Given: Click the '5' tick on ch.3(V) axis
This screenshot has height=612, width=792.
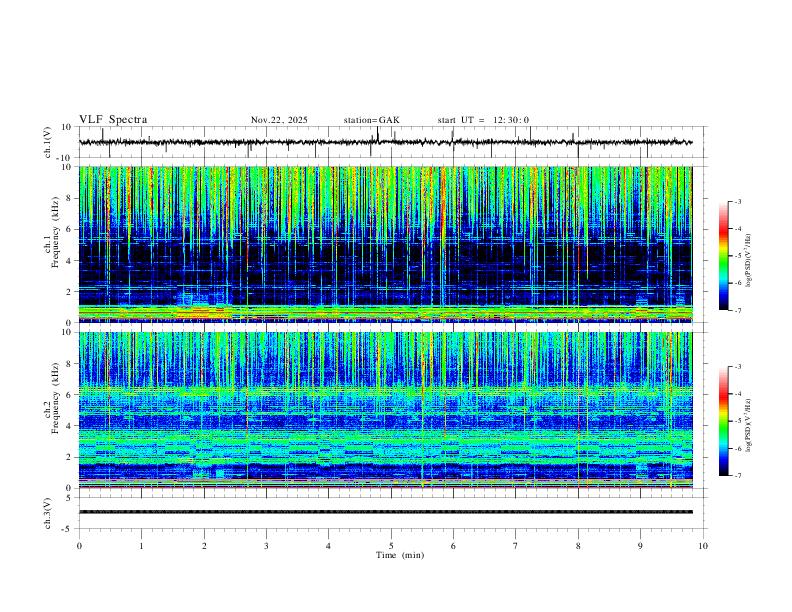Looking at the screenshot, I should coord(69,498).
